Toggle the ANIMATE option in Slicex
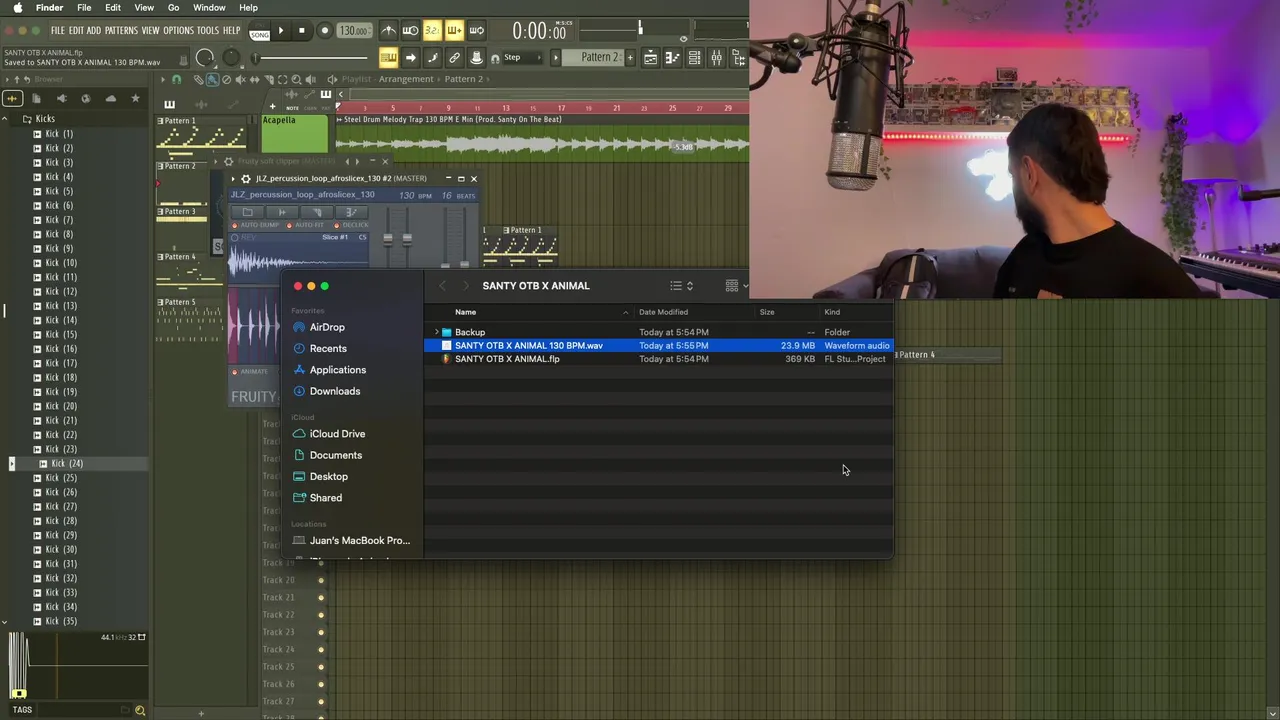This screenshot has height=720, width=1280. 250,372
